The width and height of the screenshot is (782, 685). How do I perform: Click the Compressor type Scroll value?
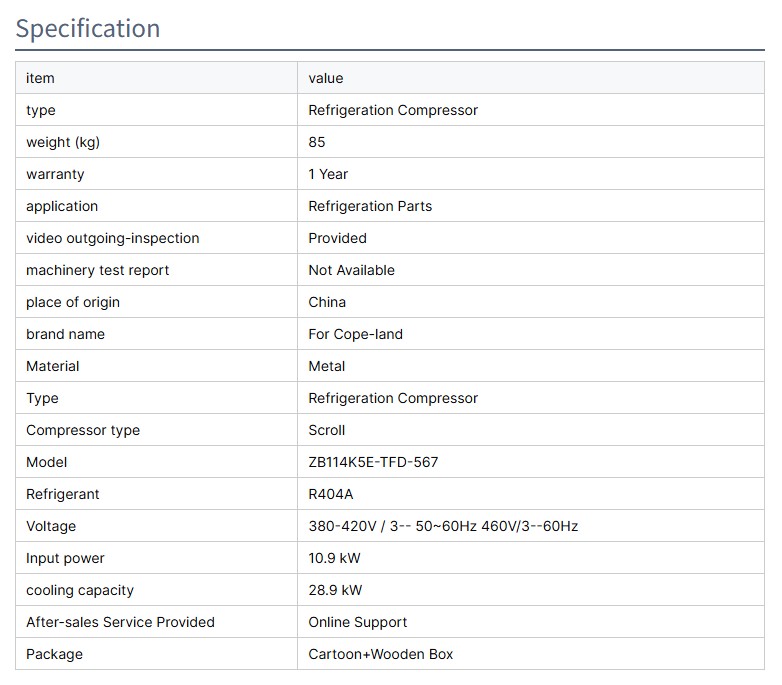click(327, 430)
